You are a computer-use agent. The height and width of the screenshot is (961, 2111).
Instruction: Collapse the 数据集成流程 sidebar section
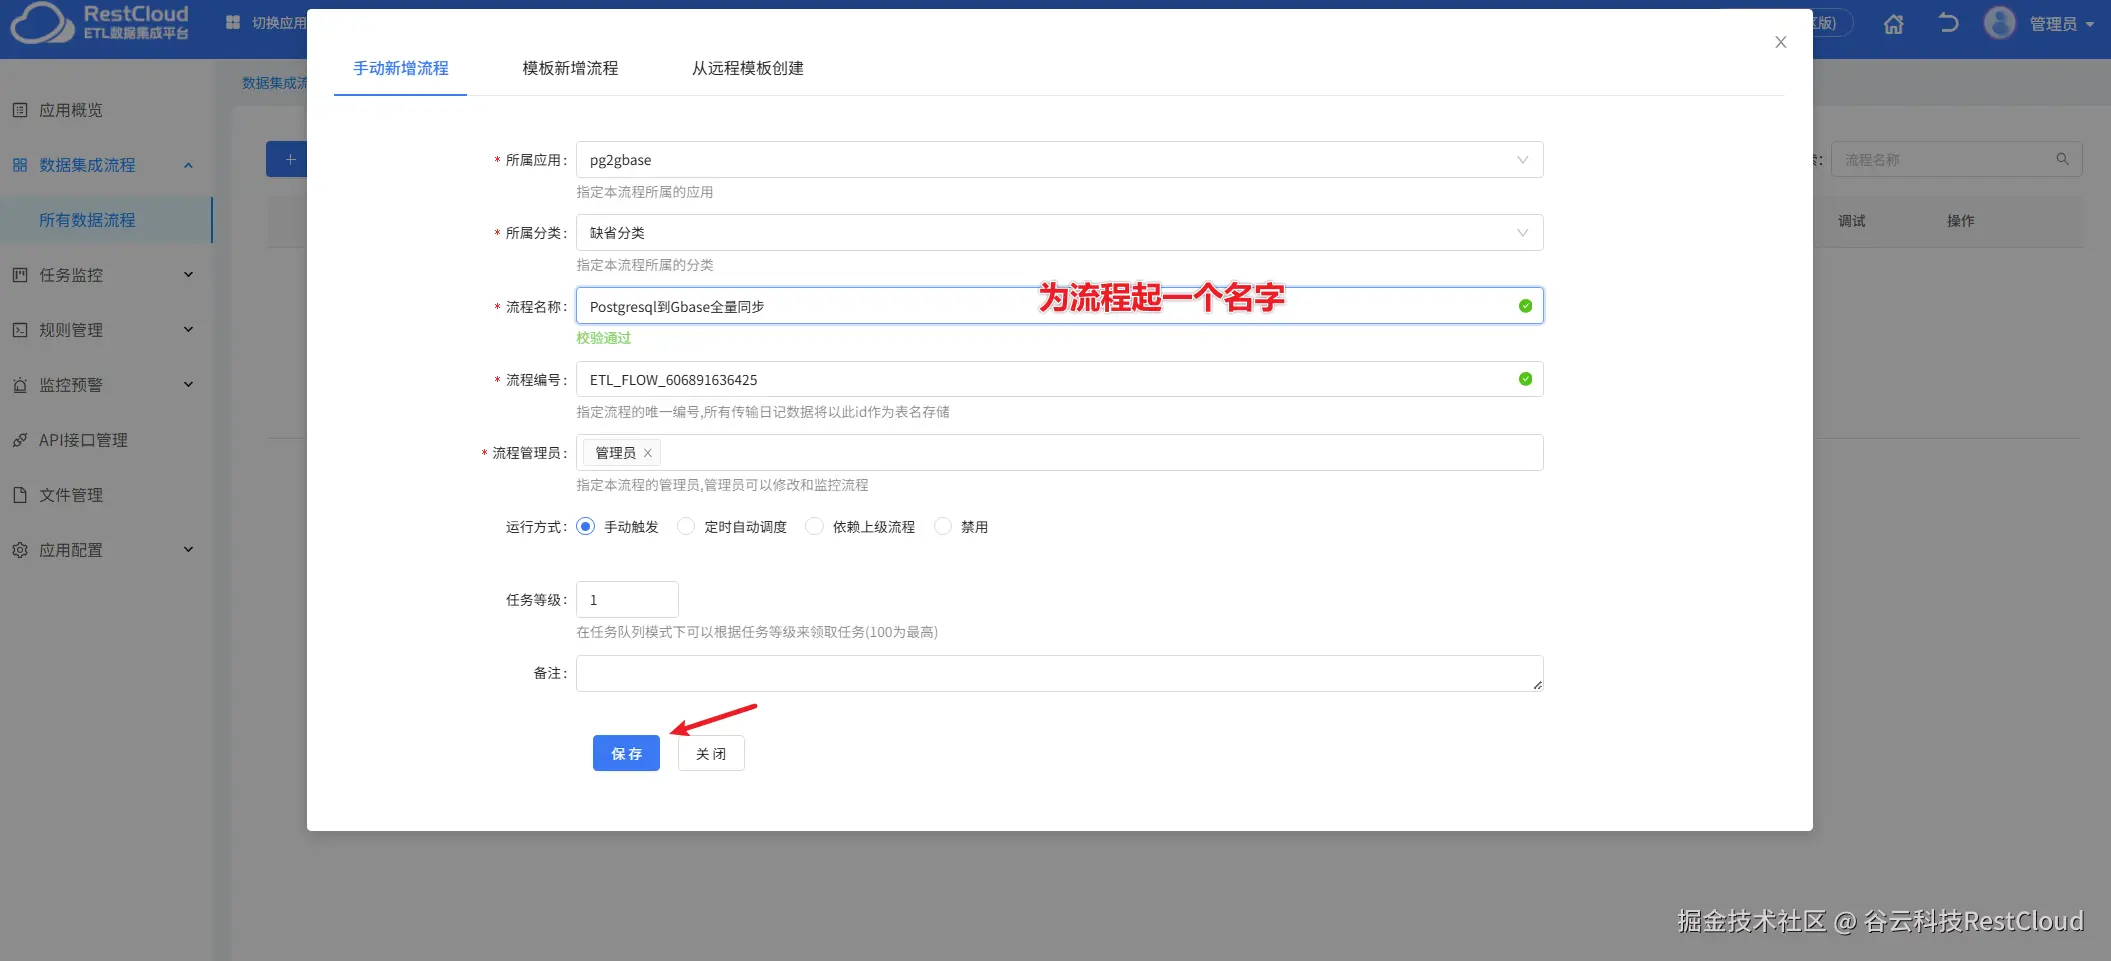pyautogui.click(x=189, y=164)
